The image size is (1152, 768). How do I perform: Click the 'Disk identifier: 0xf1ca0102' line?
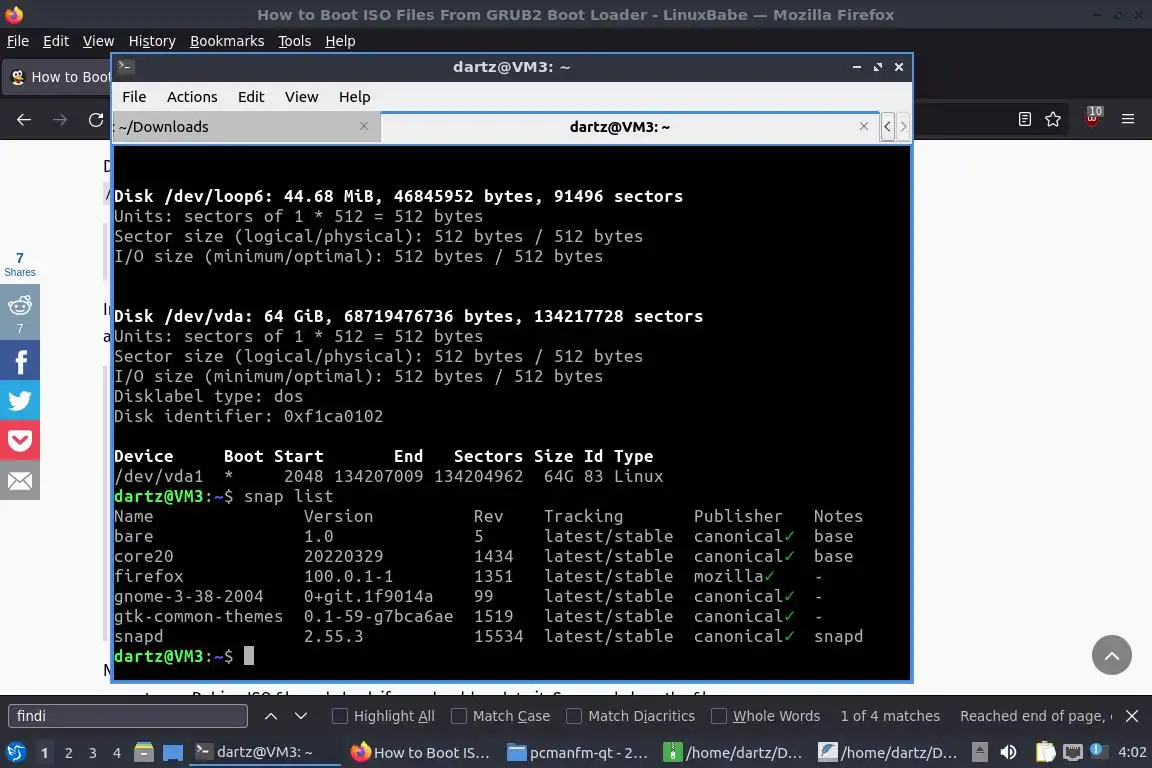[x=248, y=416]
